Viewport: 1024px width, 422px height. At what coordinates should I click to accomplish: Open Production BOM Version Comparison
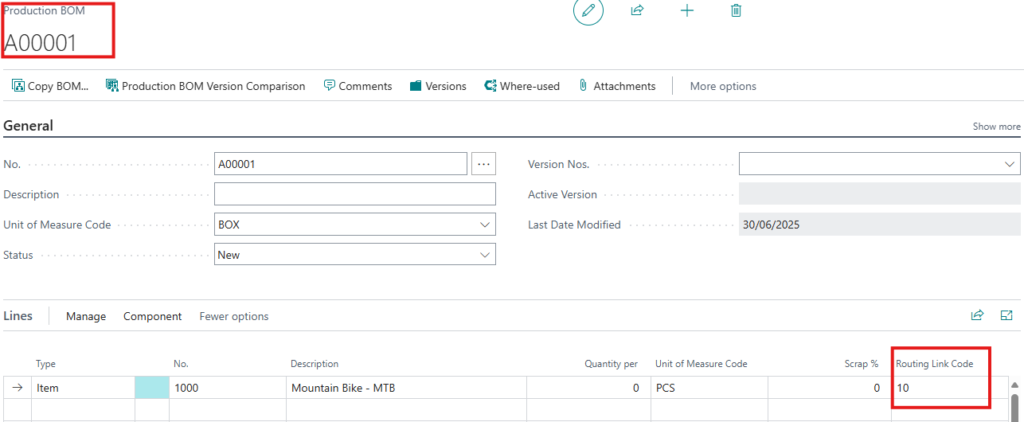pos(205,86)
